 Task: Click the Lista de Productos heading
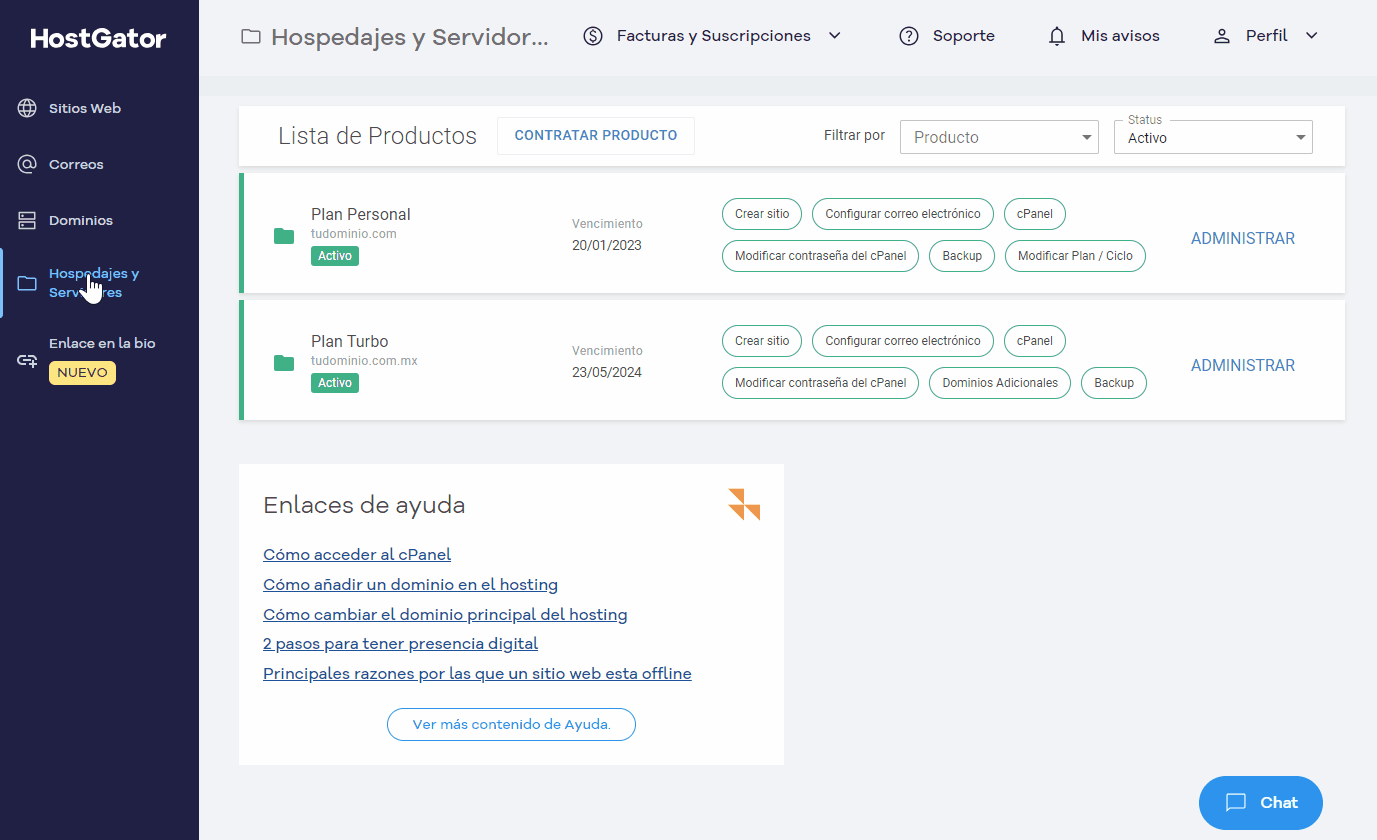(378, 136)
